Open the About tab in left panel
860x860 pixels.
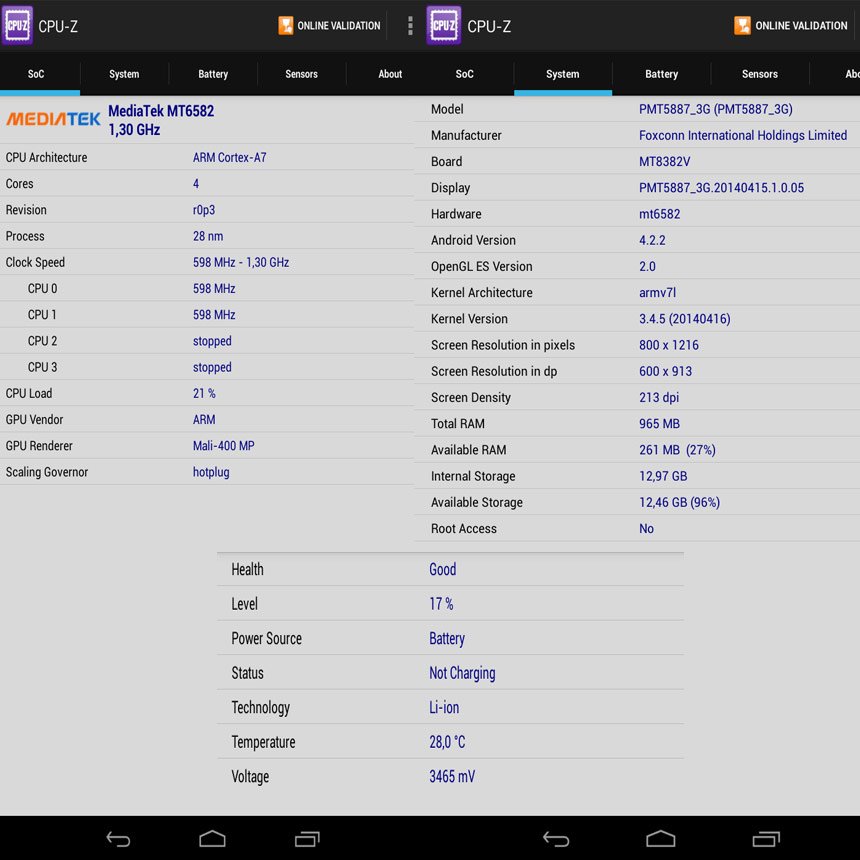pyautogui.click(x=390, y=74)
